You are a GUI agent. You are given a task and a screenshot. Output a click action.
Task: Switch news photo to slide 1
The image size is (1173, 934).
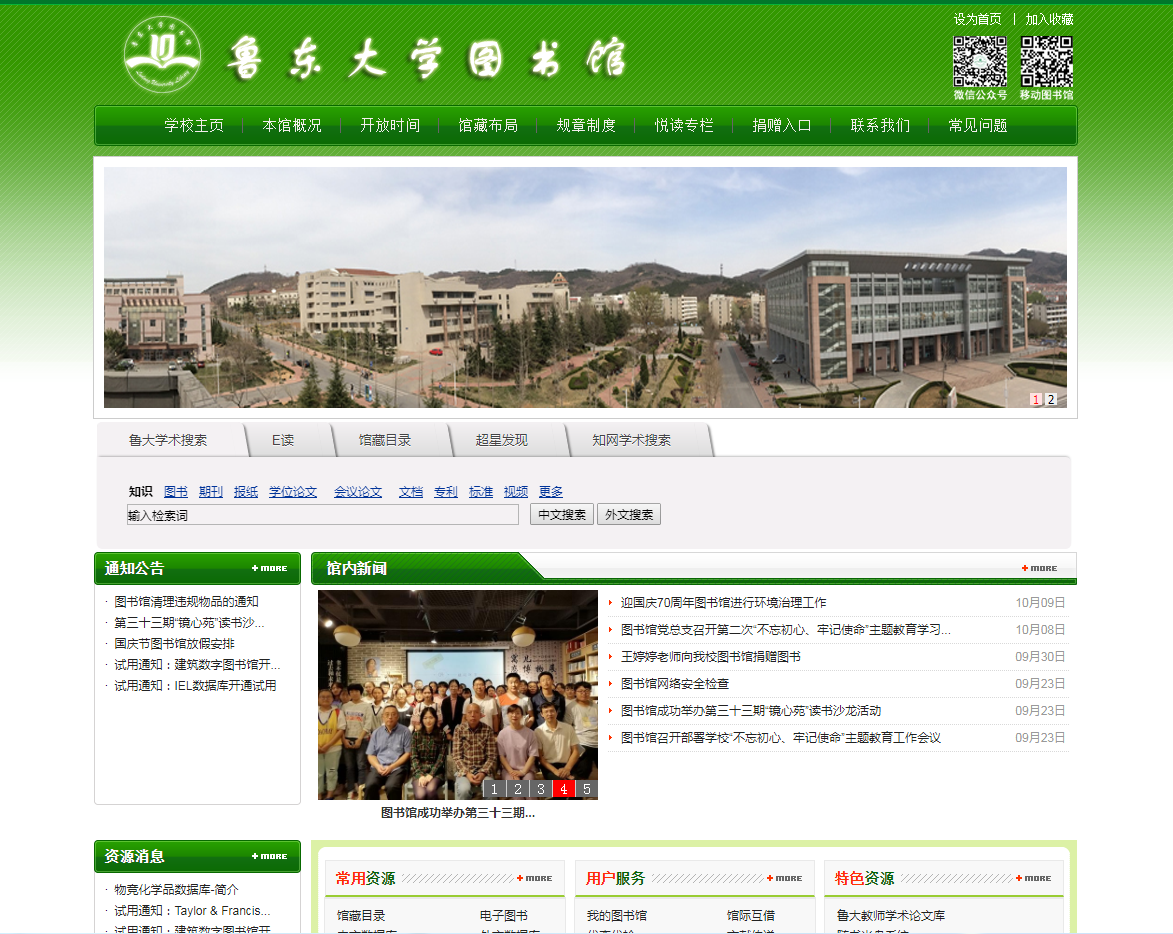click(x=494, y=789)
